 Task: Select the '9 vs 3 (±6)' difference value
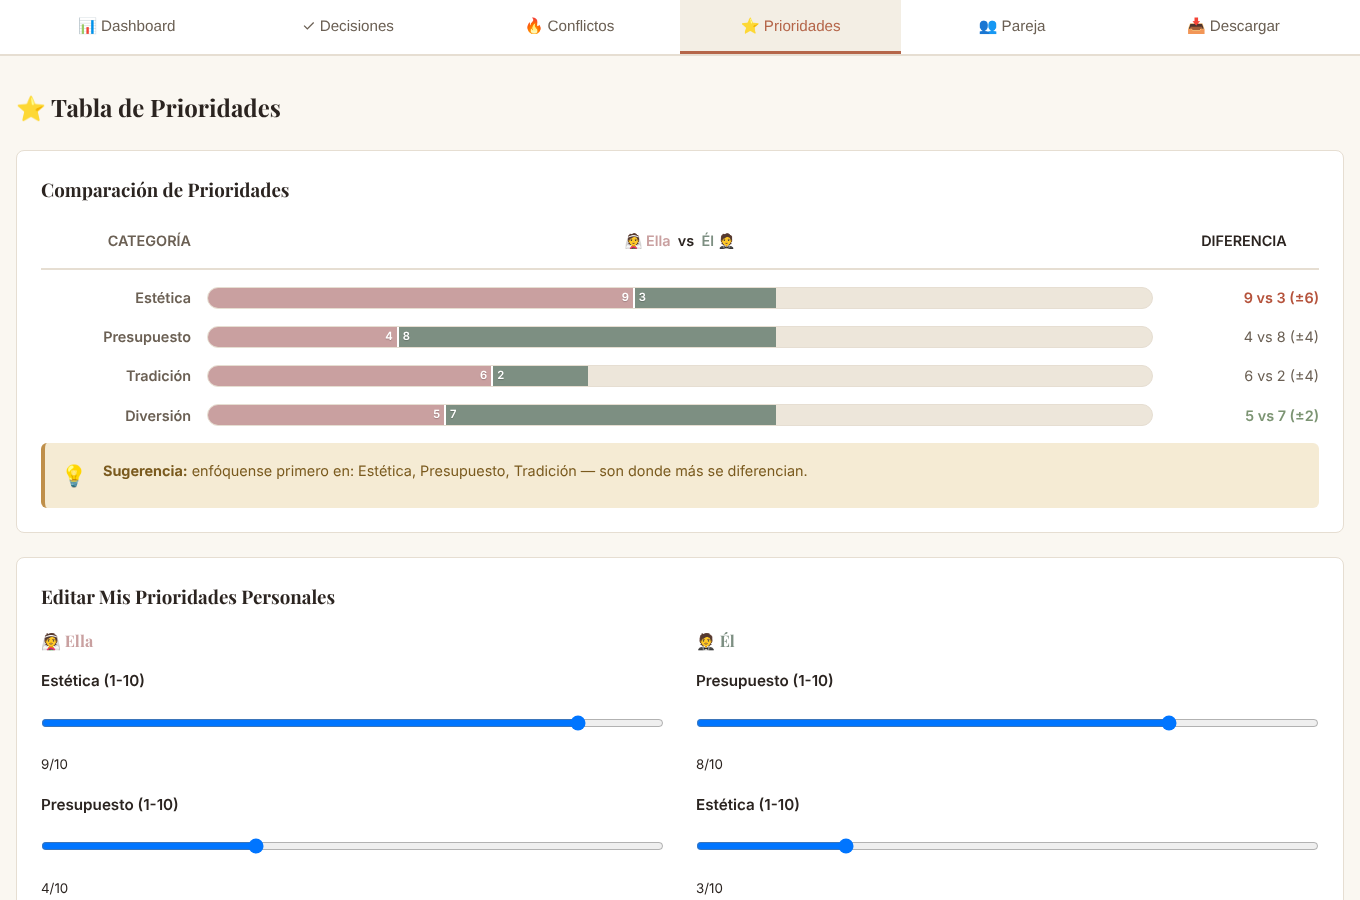pos(1281,298)
